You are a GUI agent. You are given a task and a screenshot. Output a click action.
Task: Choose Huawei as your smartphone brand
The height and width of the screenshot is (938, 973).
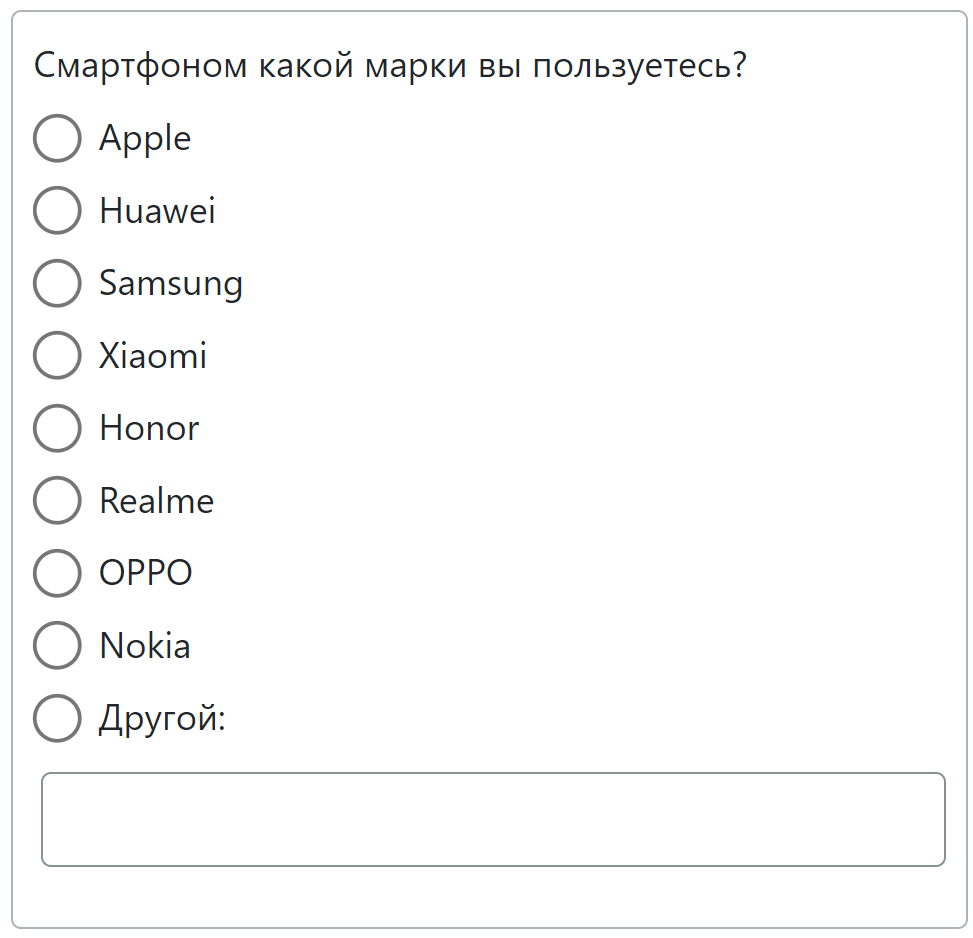click(x=57, y=210)
